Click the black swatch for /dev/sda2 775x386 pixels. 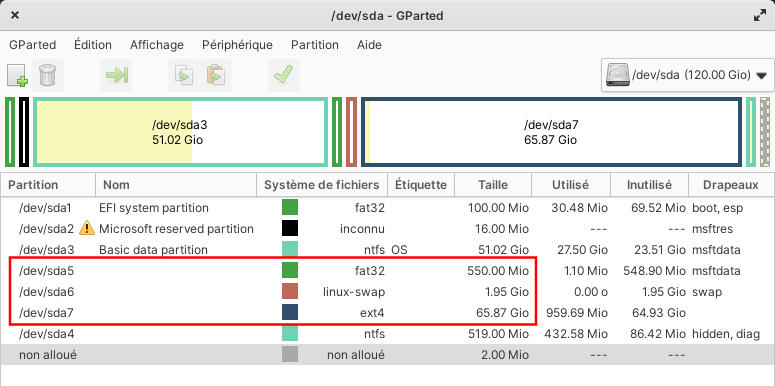coord(290,228)
